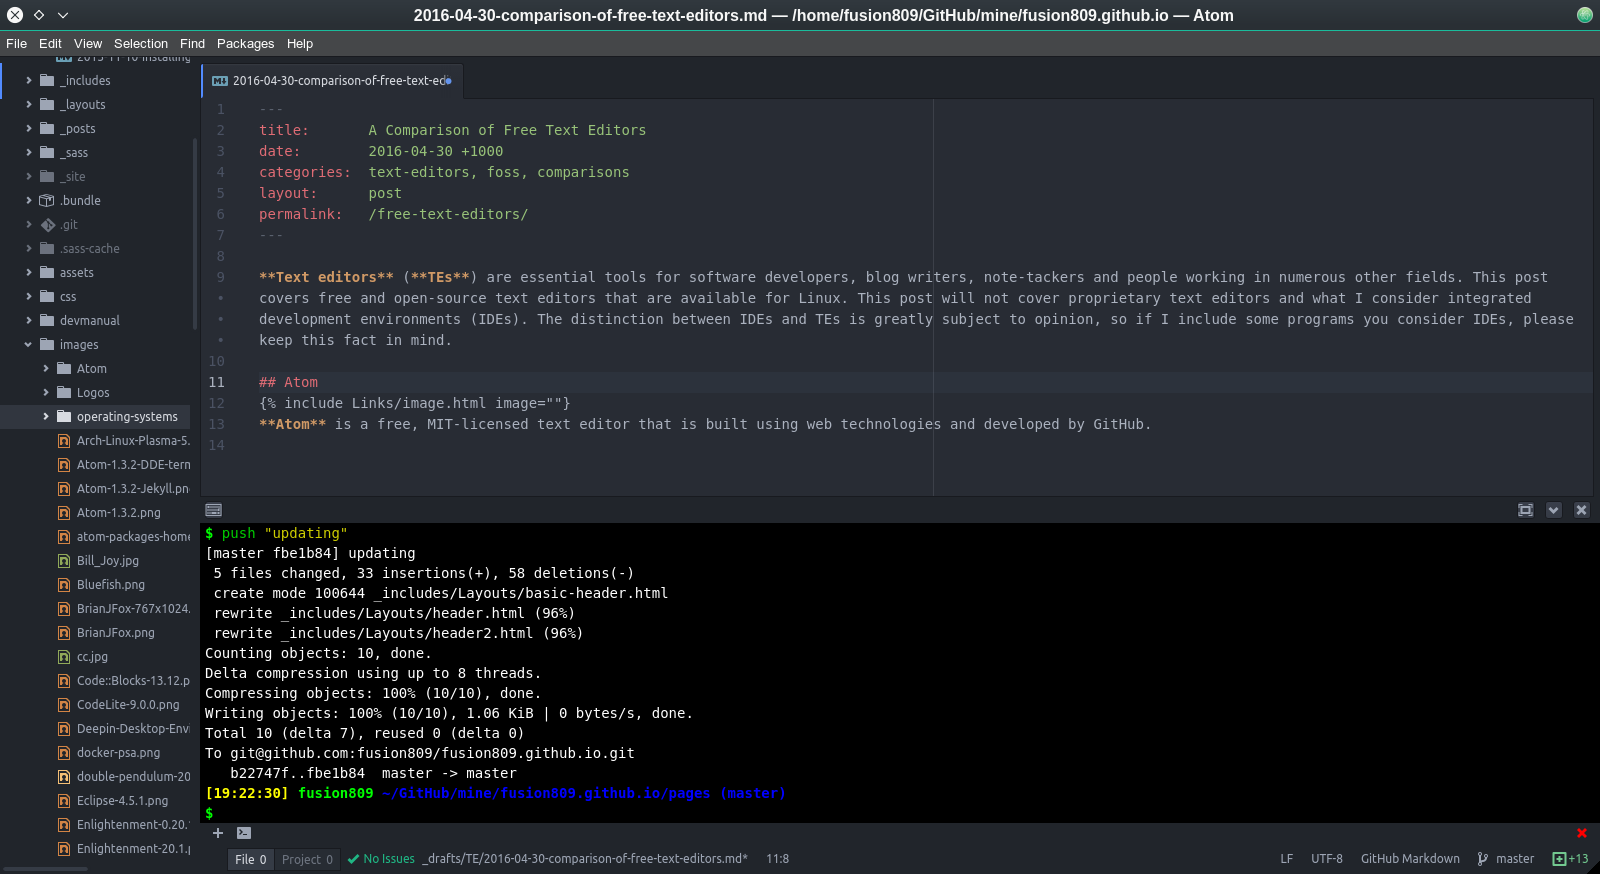1600x874 pixels.
Task: Expand the _sass folder chevron
Action: click(x=29, y=152)
